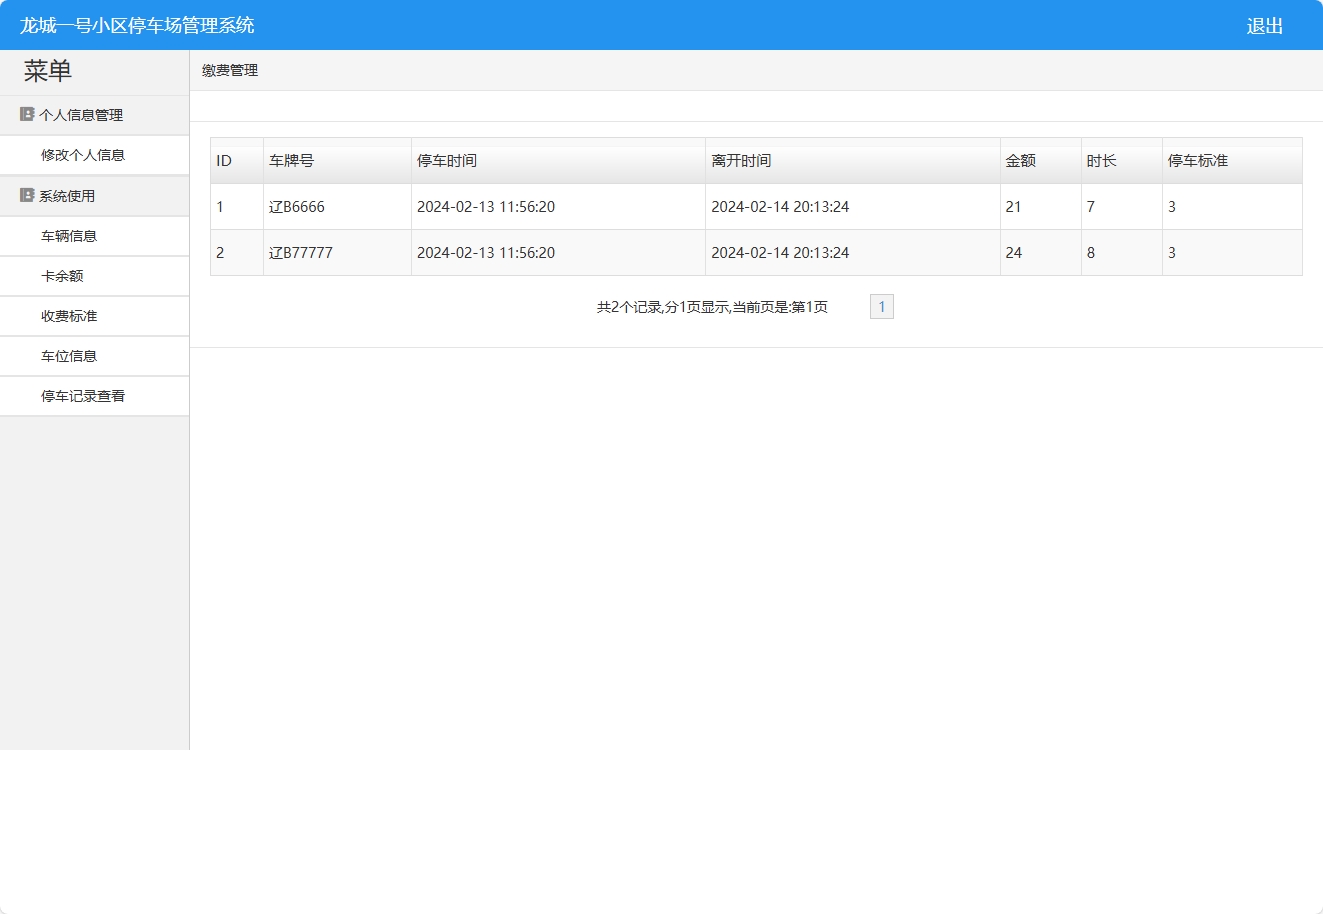Click the icon beside 个人信息管理

27,114
